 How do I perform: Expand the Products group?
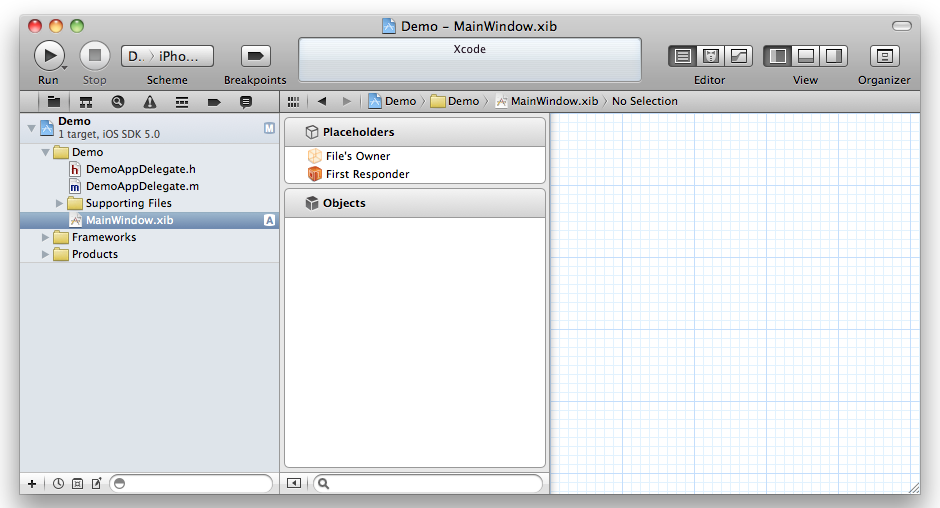tap(45, 254)
